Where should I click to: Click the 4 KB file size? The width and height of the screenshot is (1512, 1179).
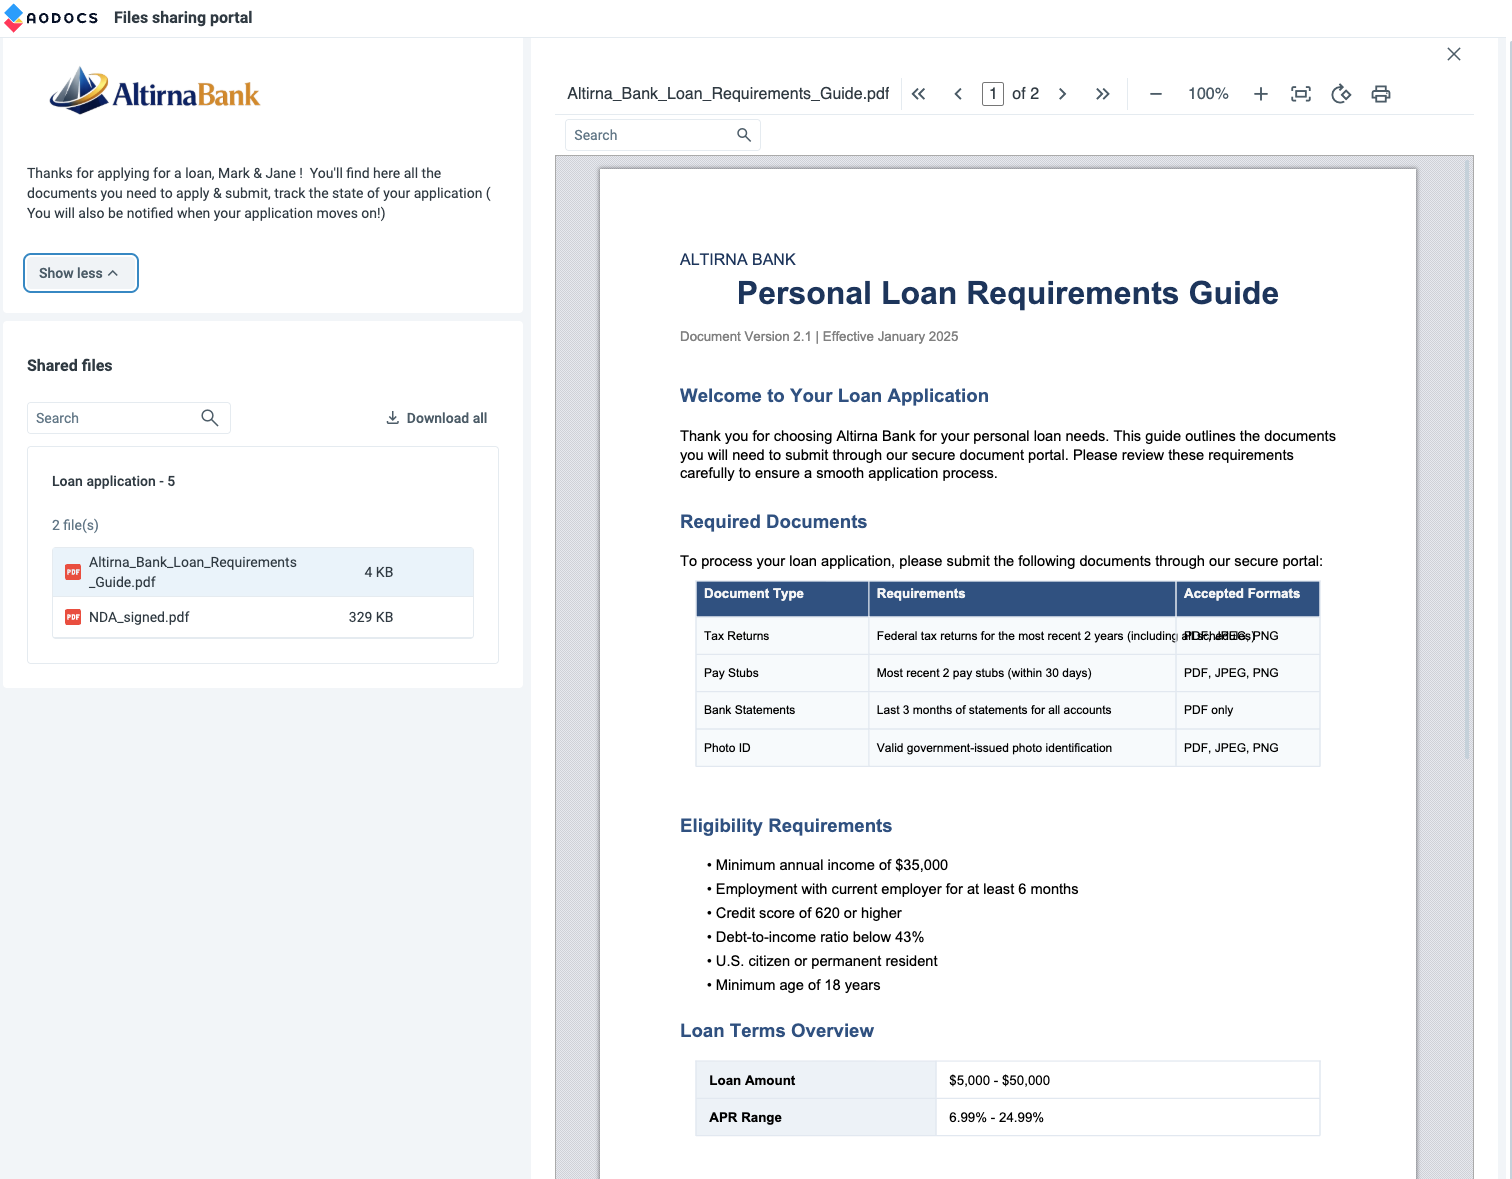[x=379, y=572]
